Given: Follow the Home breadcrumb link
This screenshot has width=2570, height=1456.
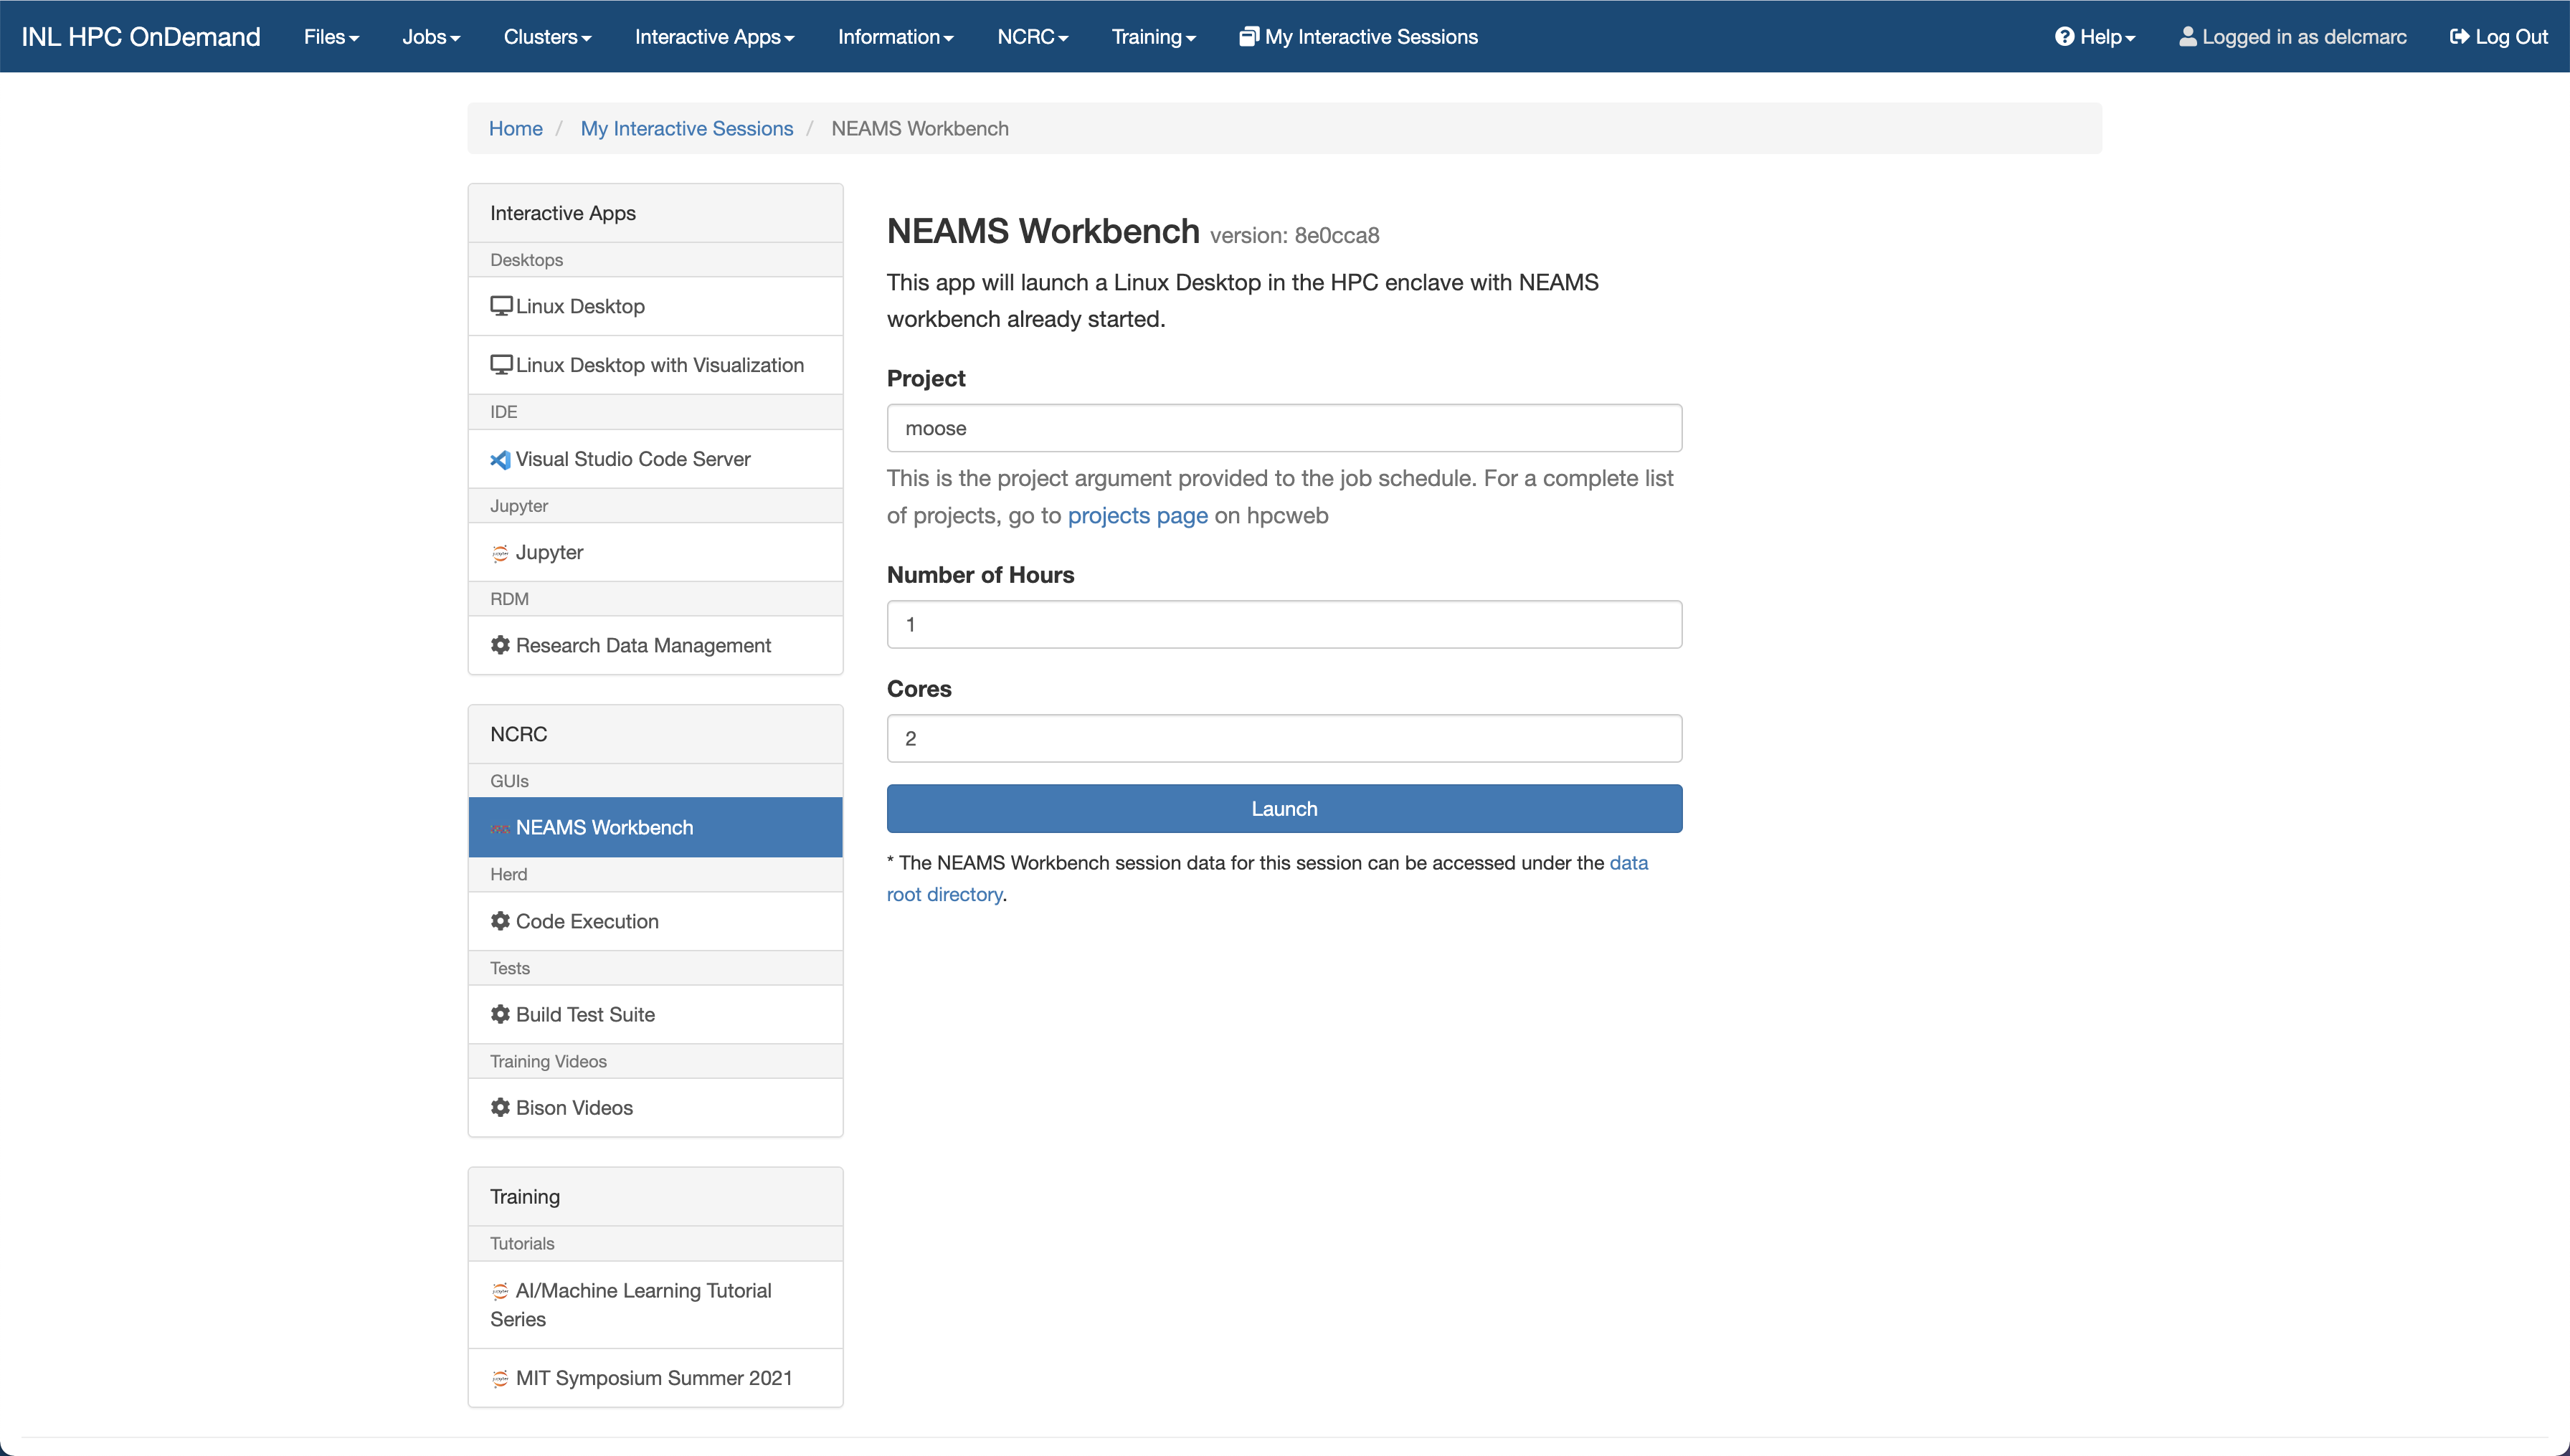Looking at the screenshot, I should pyautogui.click(x=515, y=128).
